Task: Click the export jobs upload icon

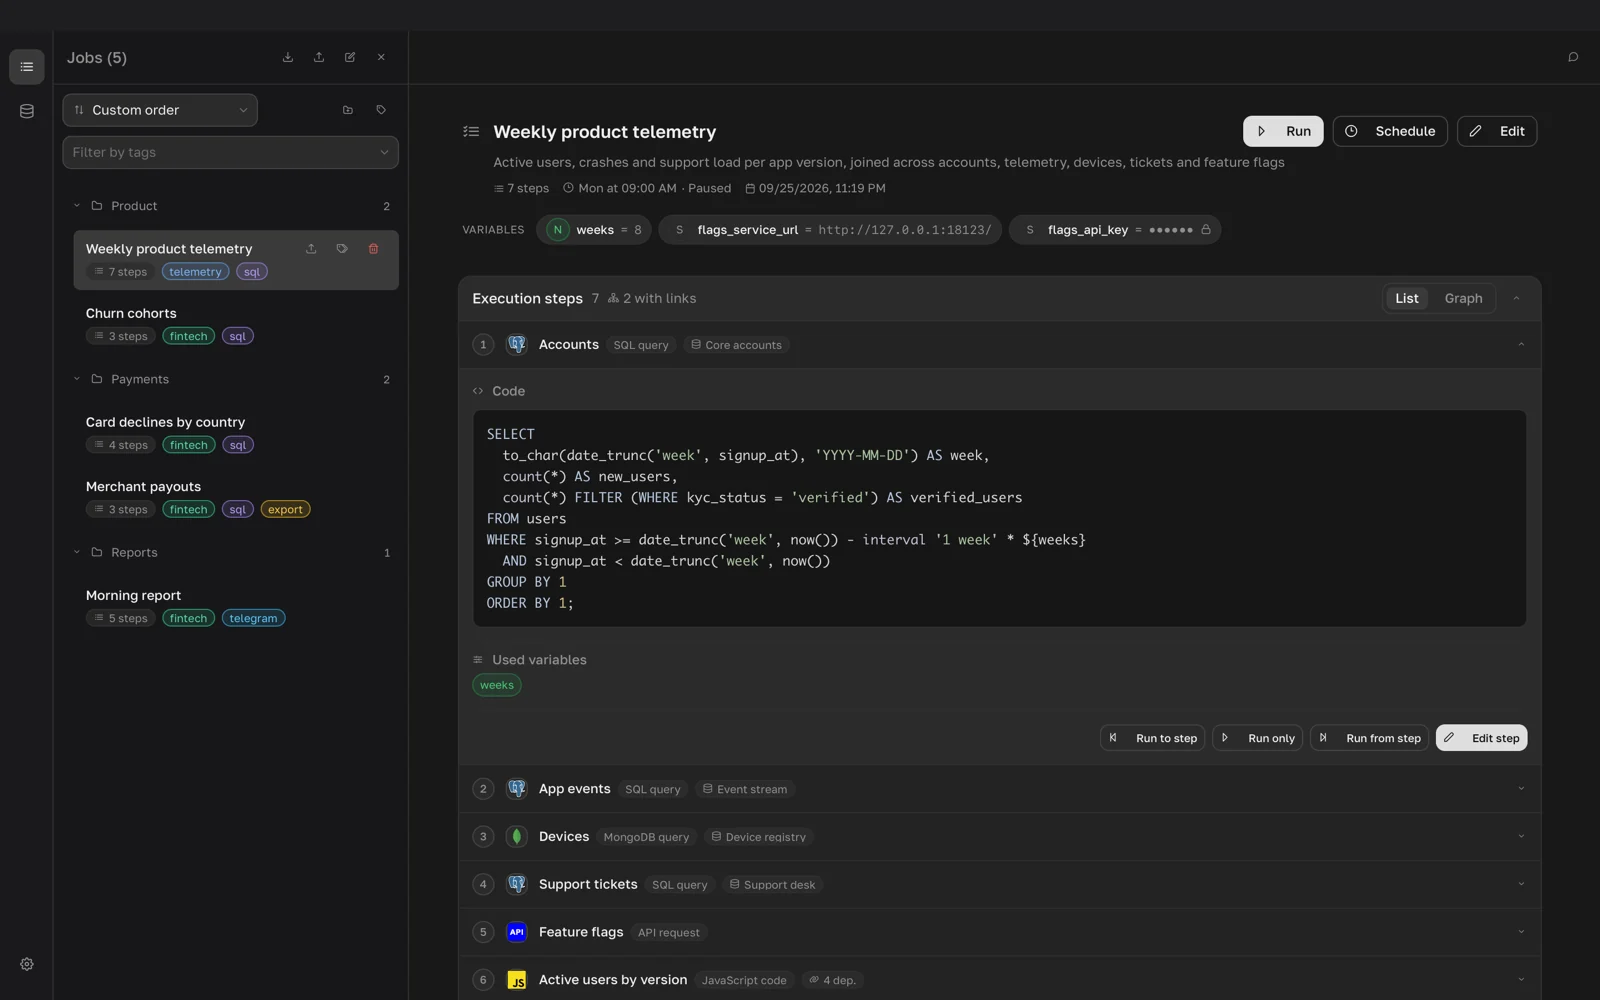Action: pyautogui.click(x=319, y=58)
